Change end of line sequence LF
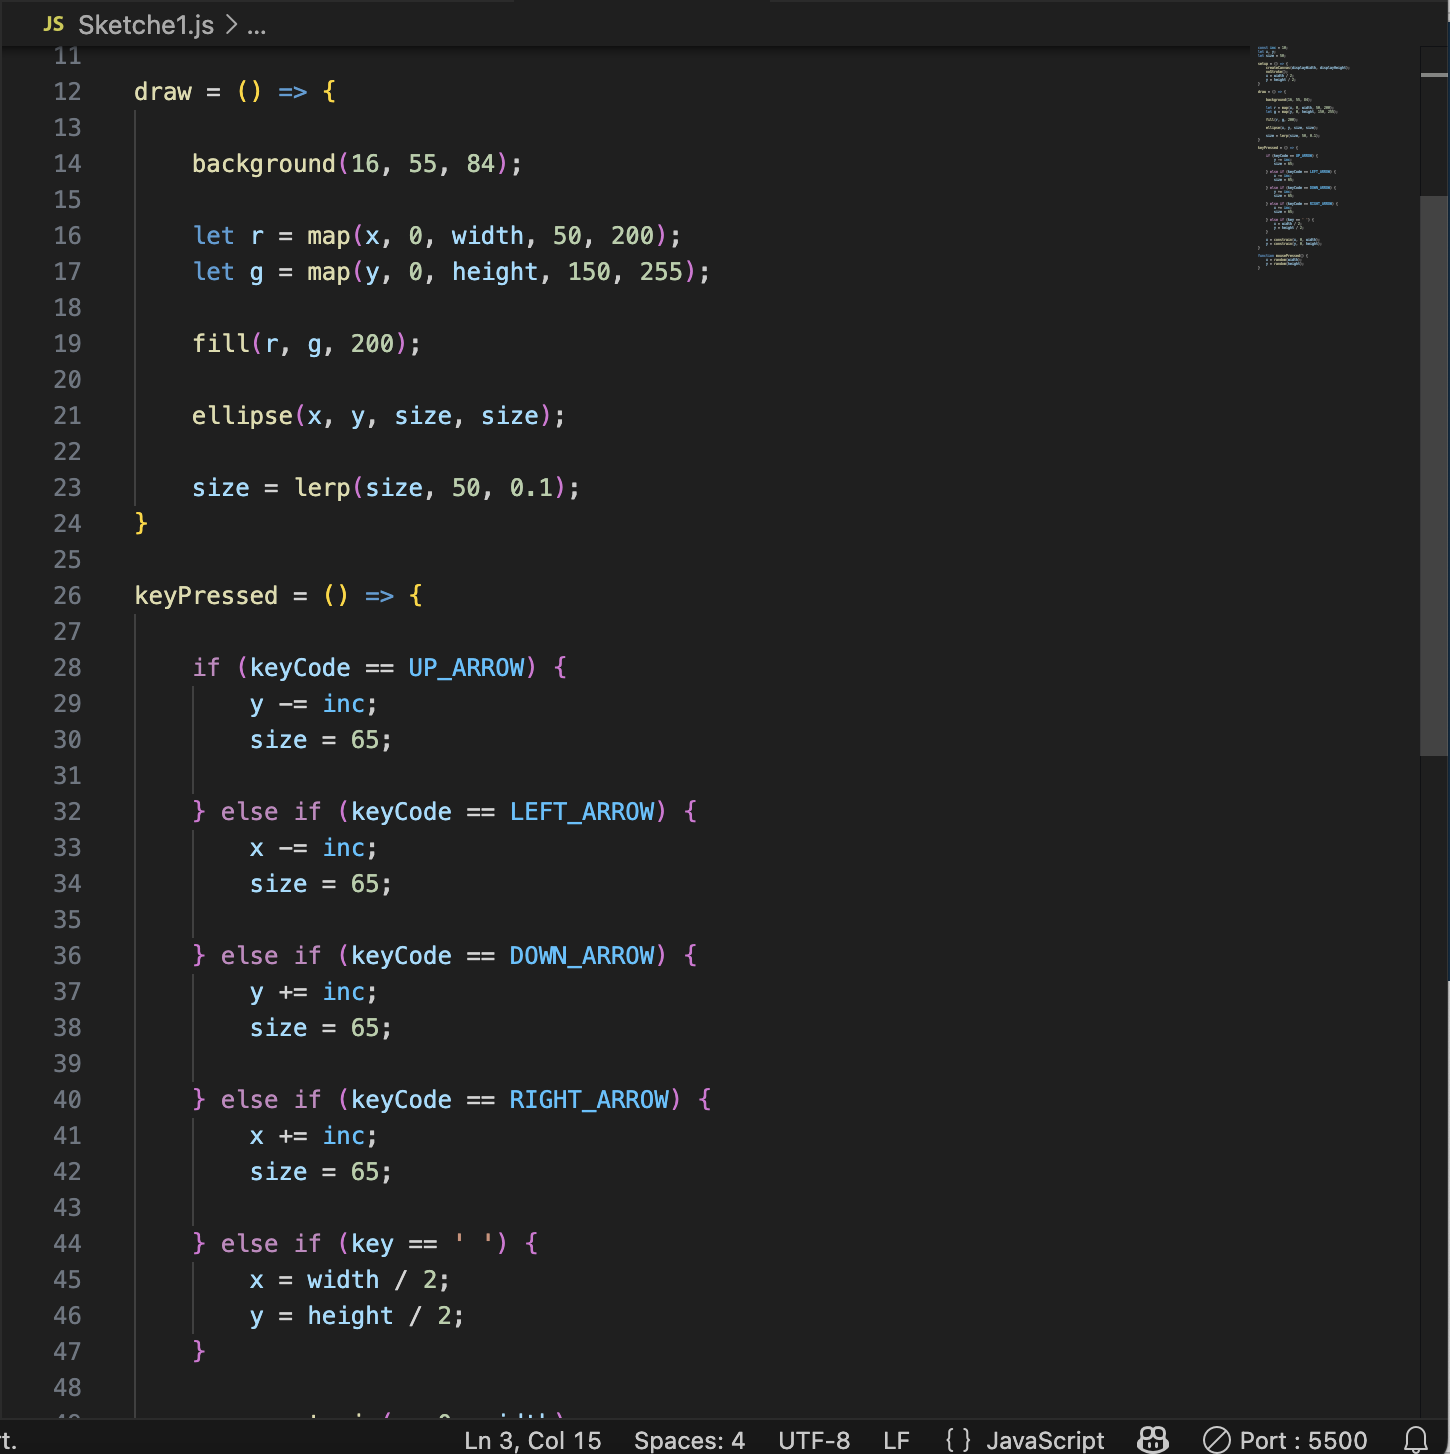The image size is (1450, 1454). pyautogui.click(x=896, y=1440)
